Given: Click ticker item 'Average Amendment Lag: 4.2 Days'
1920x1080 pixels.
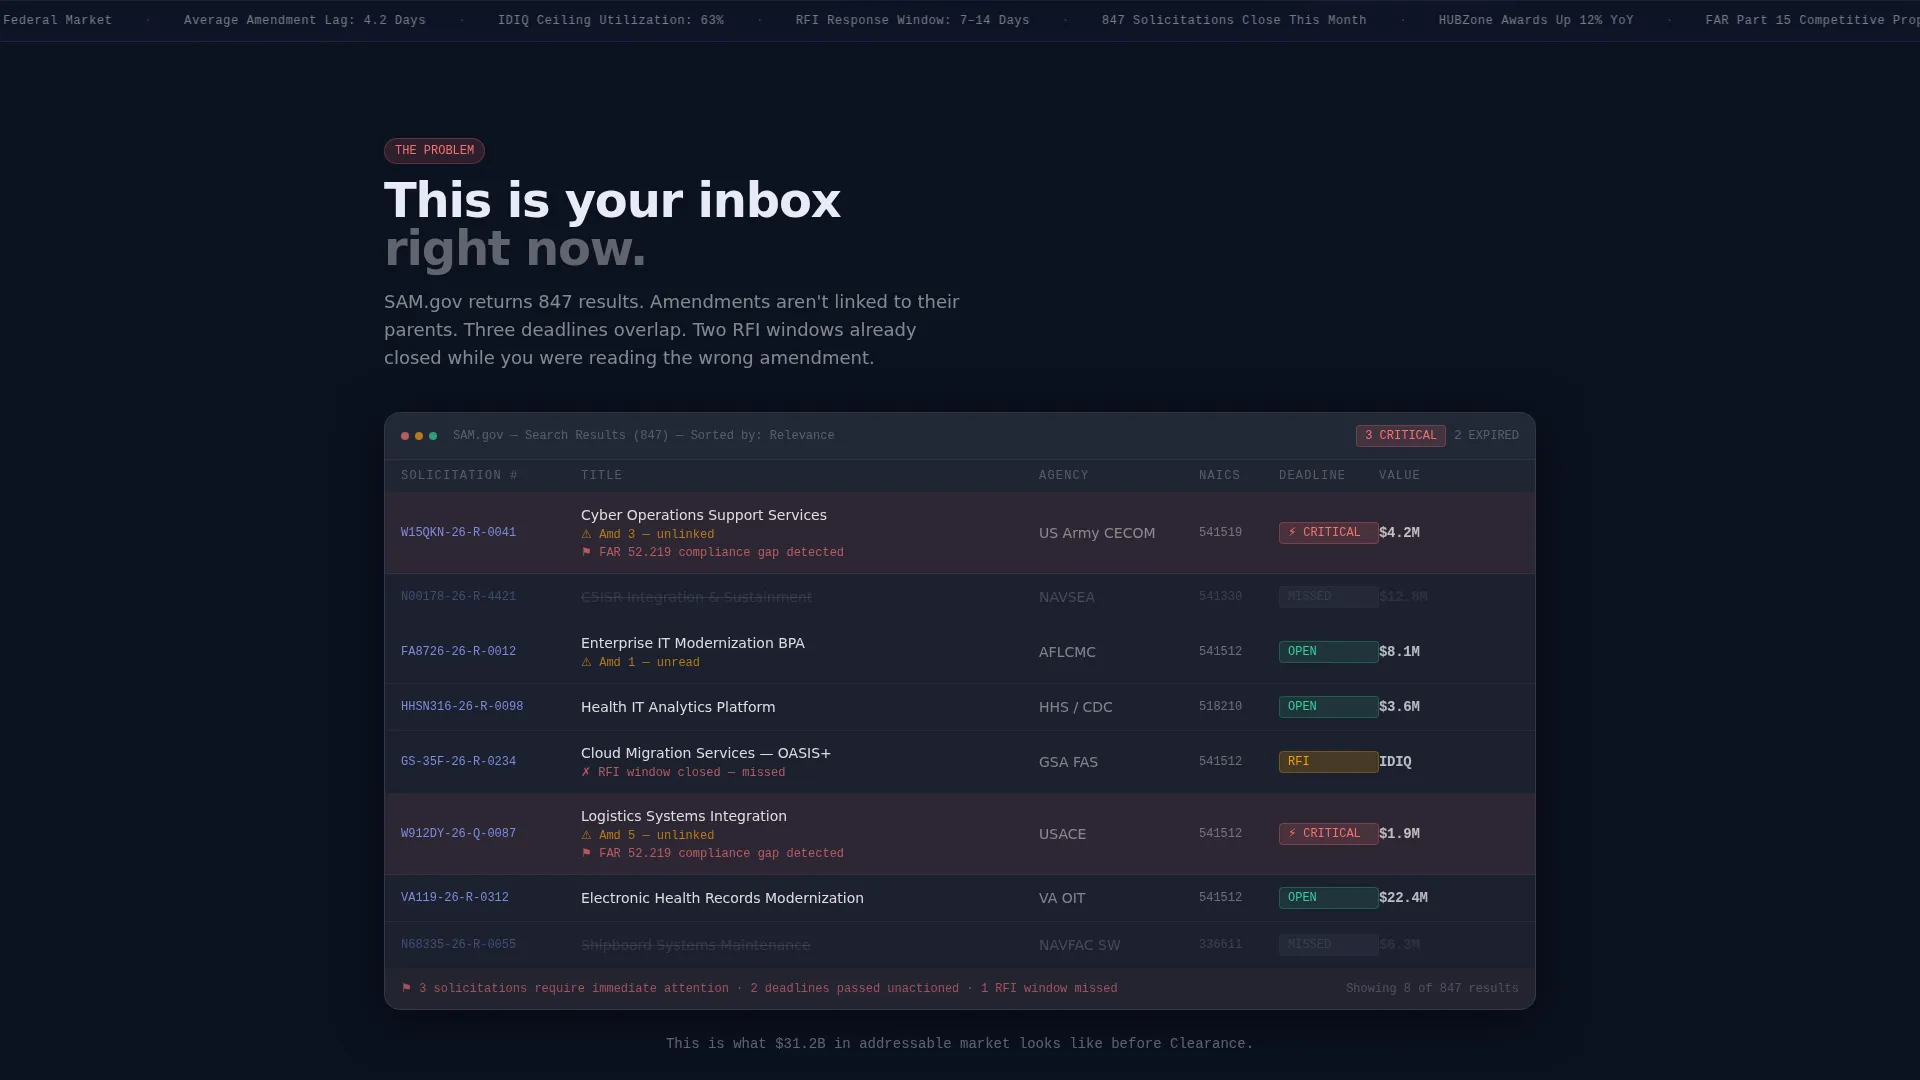Looking at the screenshot, I should pyautogui.click(x=305, y=20).
